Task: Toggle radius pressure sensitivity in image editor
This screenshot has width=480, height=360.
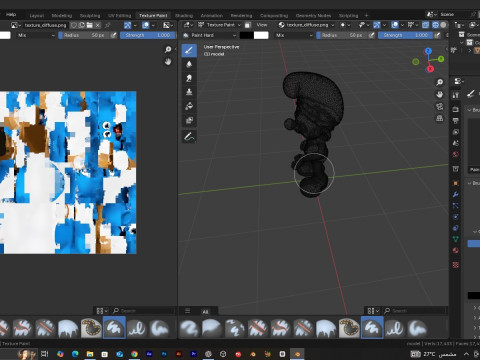Action: [114, 35]
